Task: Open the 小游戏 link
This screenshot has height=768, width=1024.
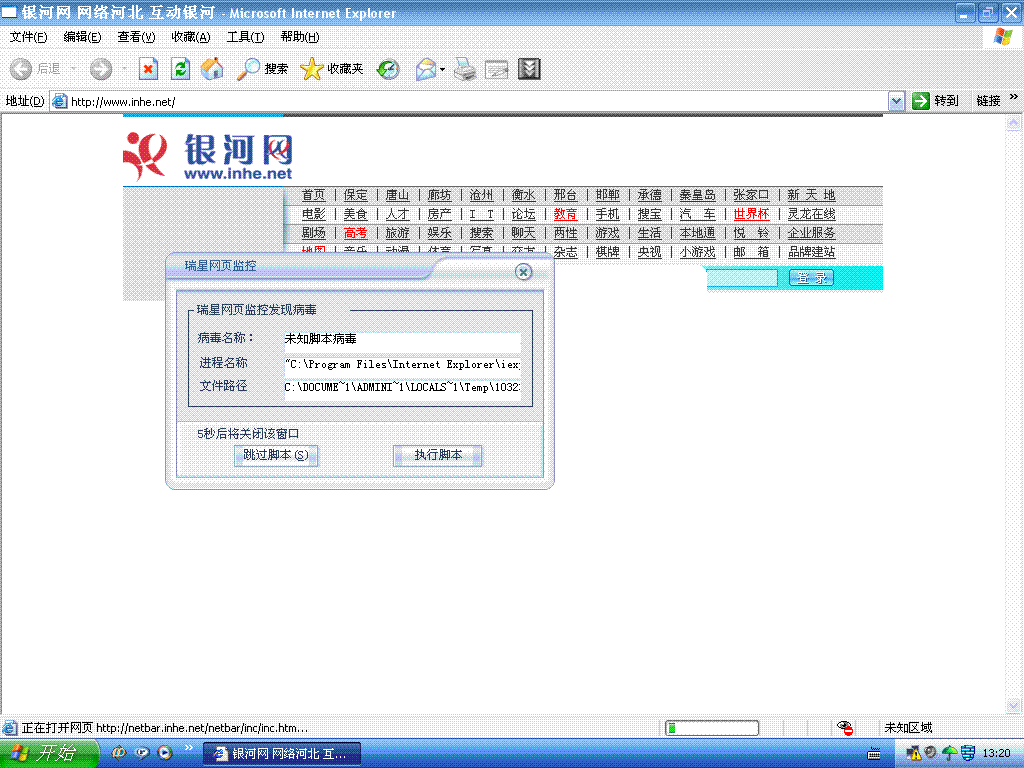Action: coord(697,251)
